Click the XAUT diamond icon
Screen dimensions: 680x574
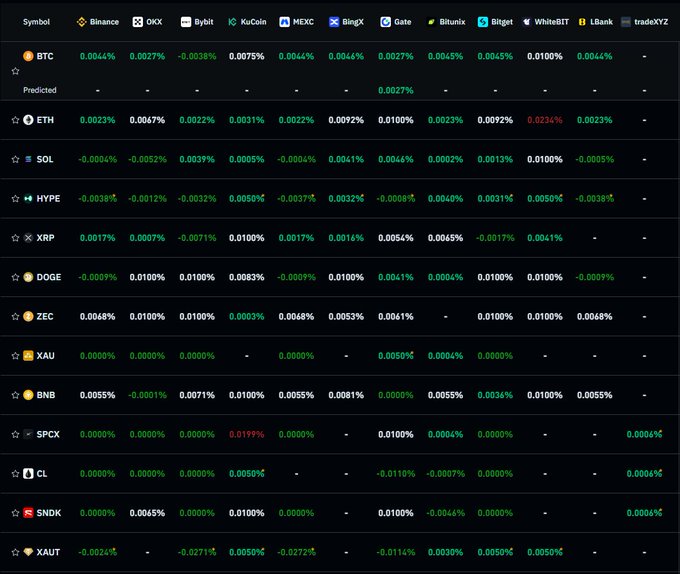click(28, 552)
